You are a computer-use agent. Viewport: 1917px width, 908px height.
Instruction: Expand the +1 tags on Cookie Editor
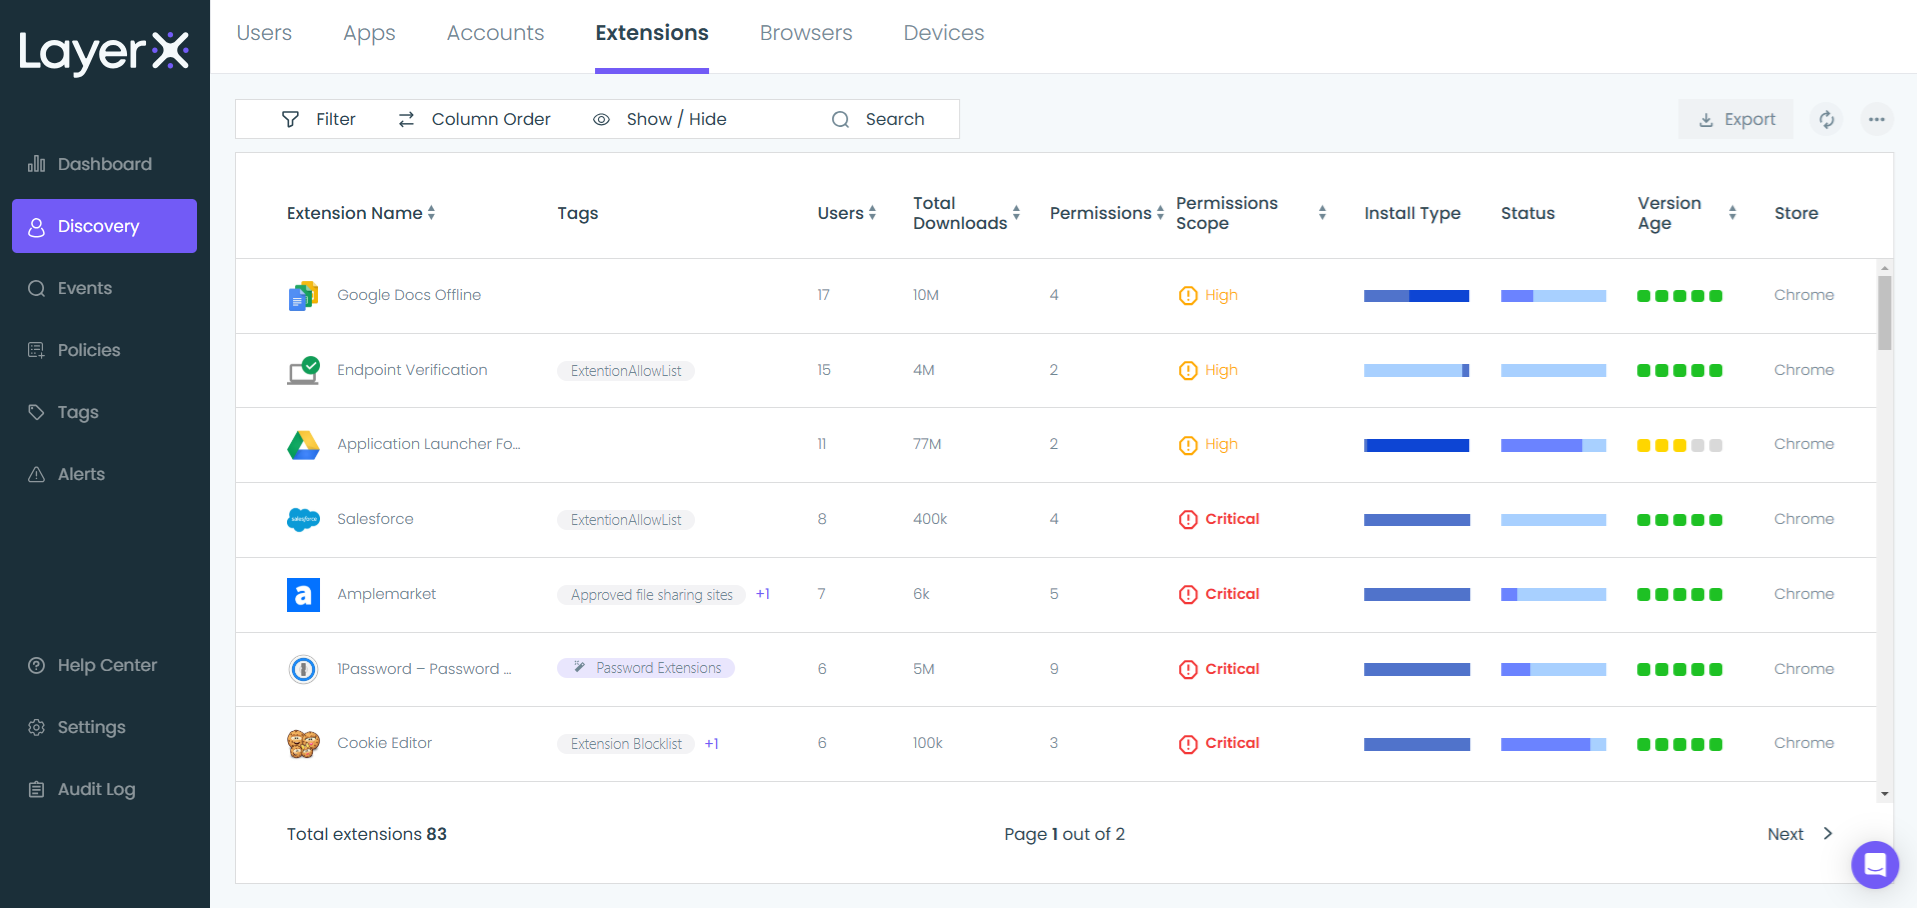[712, 744]
